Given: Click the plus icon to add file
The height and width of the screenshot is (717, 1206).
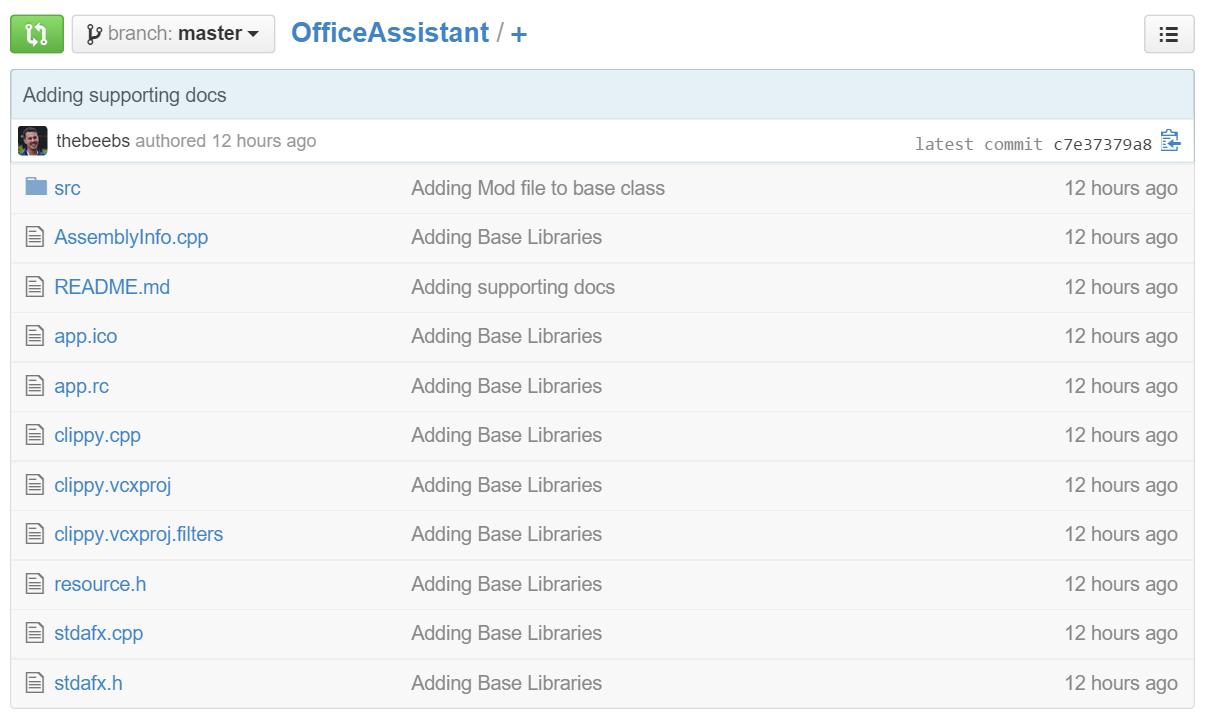Looking at the screenshot, I should pyautogui.click(x=519, y=34).
